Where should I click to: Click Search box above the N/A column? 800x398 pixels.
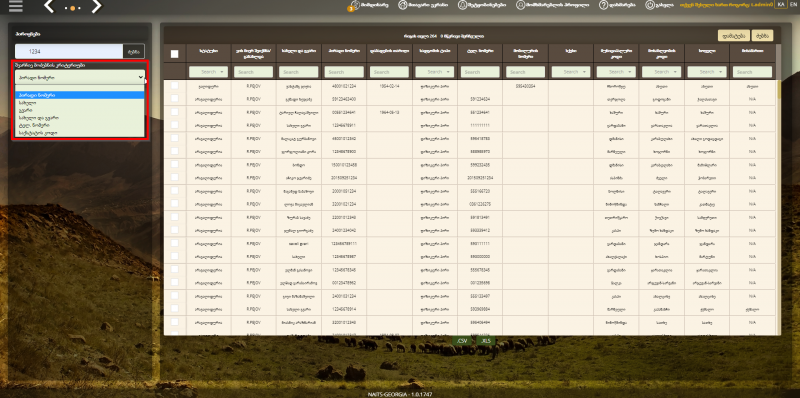tap(753, 72)
